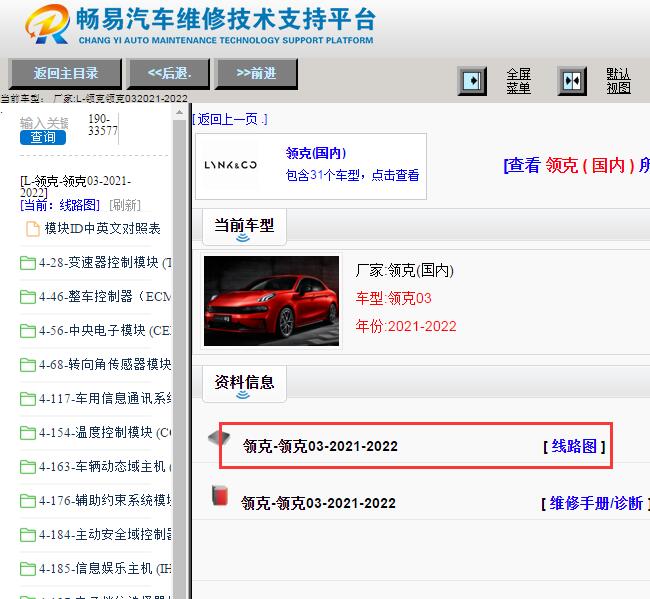The width and height of the screenshot is (650, 599).
Task: Open the 4-117-车用信息通讯 tree item
Action: (105, 398)
